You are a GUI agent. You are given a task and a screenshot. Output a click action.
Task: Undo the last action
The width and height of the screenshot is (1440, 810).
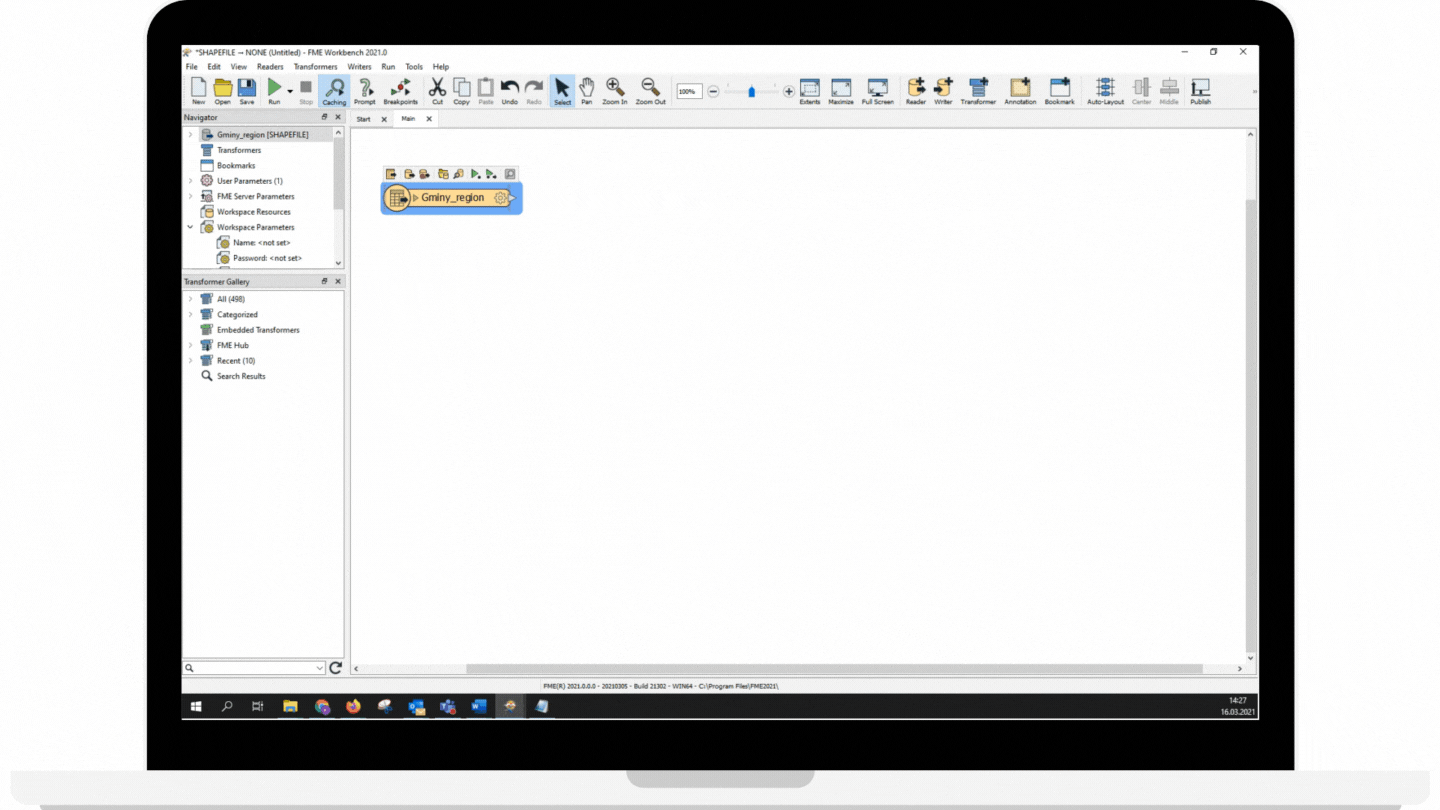[510, 91]
